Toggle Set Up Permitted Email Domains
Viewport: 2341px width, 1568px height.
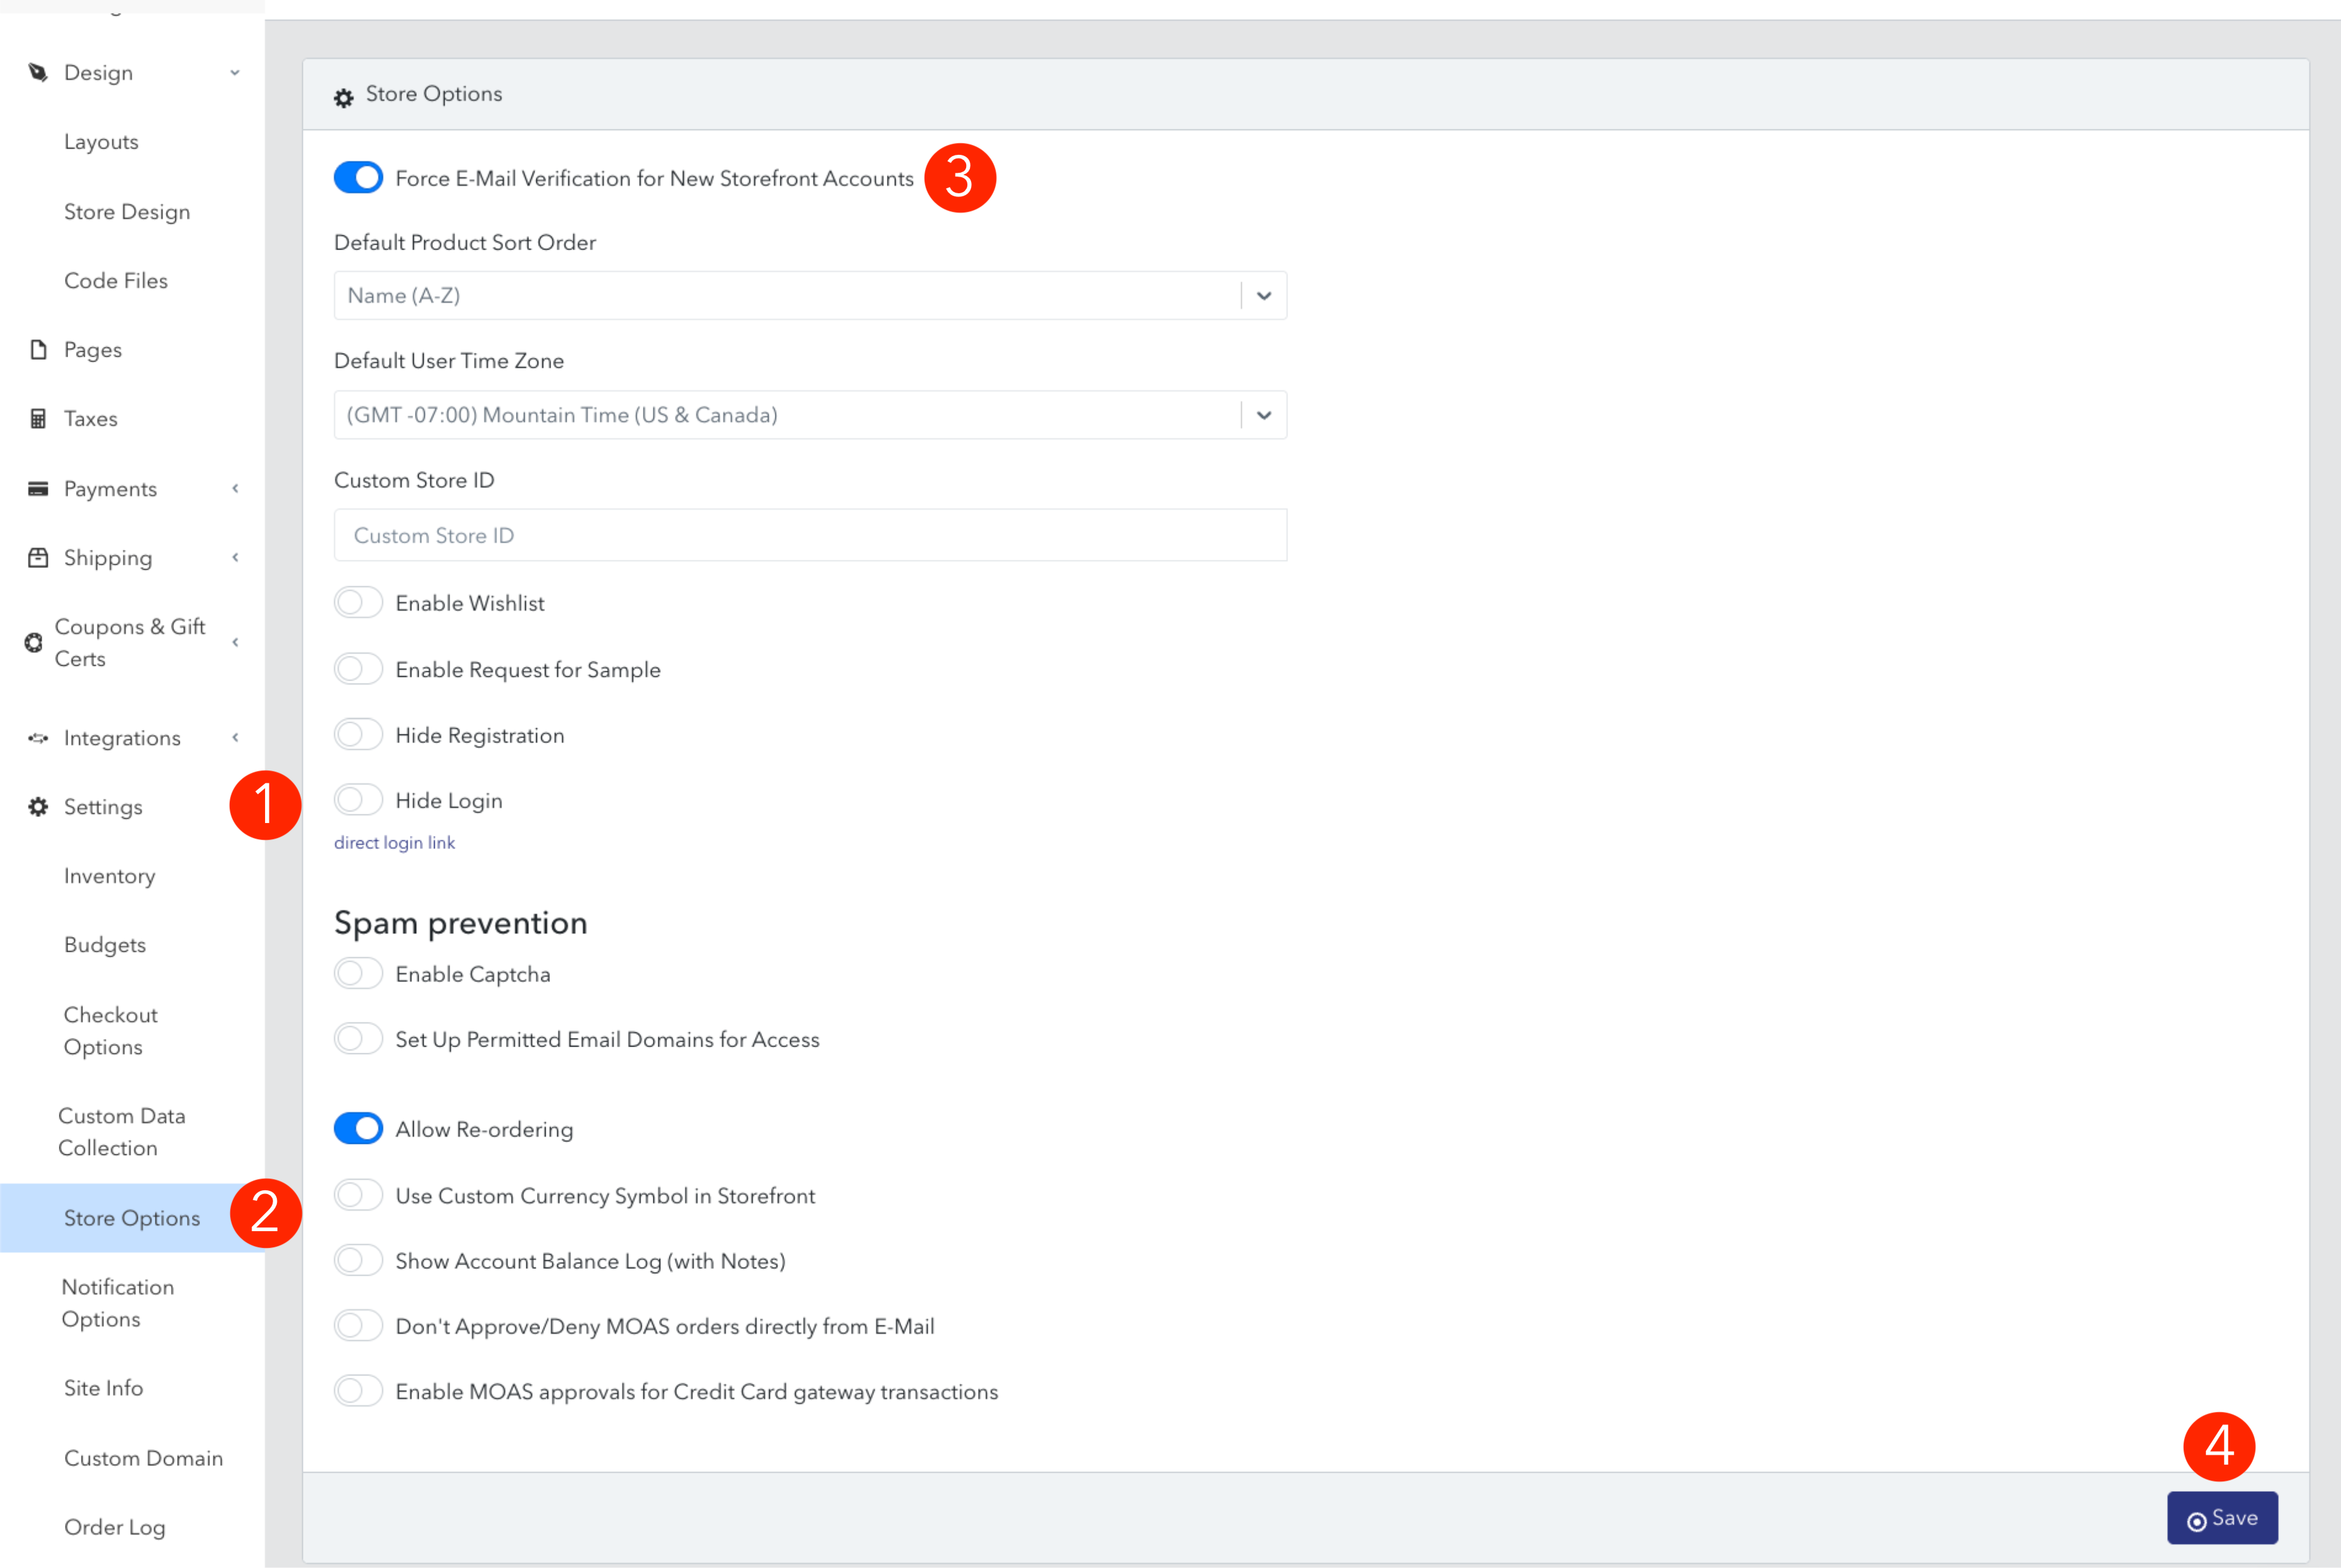coord(358,1038)
